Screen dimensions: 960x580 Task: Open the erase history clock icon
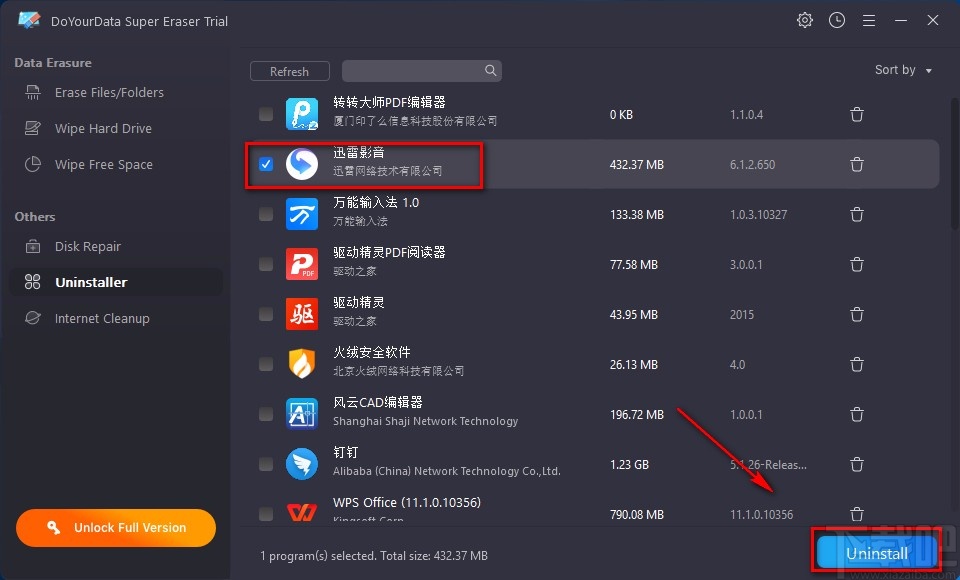click(836, 19)
